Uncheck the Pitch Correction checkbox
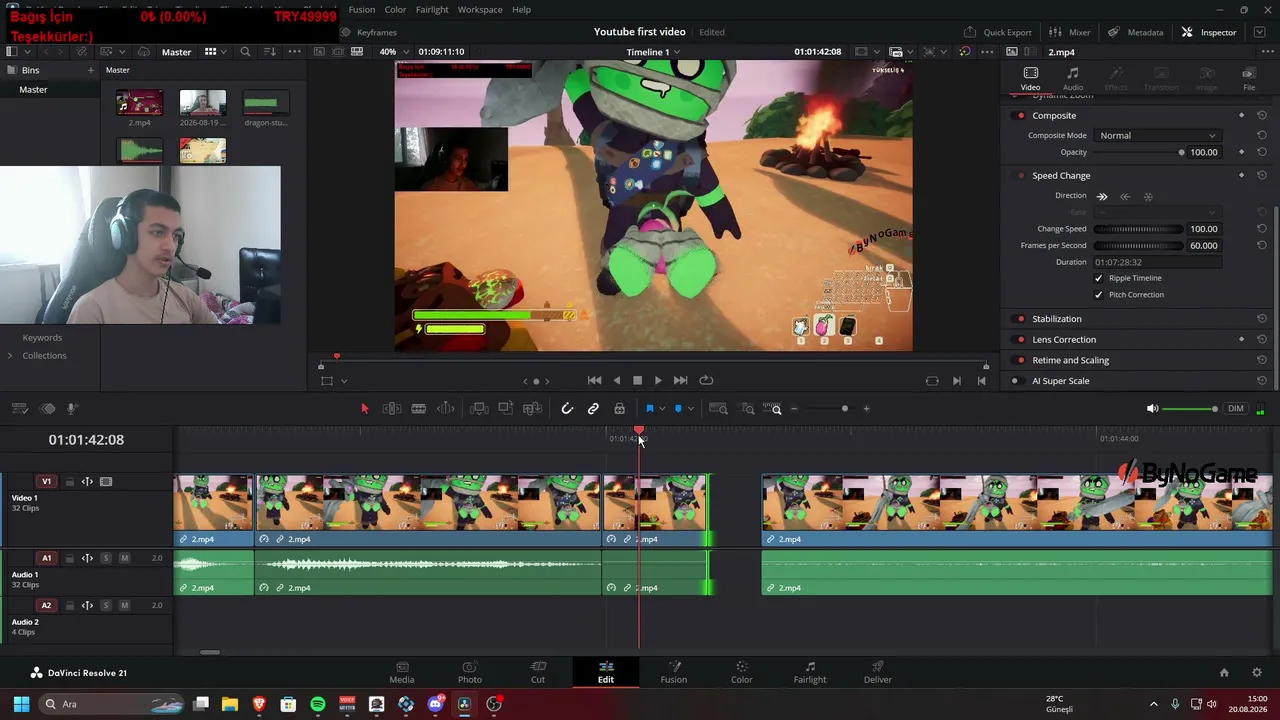The height and width of the screenshot is (720, 1280). point(1099,295)
